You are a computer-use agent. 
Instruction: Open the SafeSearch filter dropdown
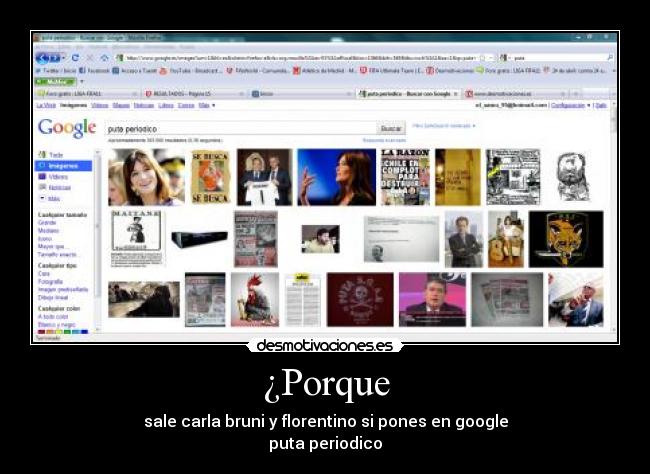click(444, 126)
